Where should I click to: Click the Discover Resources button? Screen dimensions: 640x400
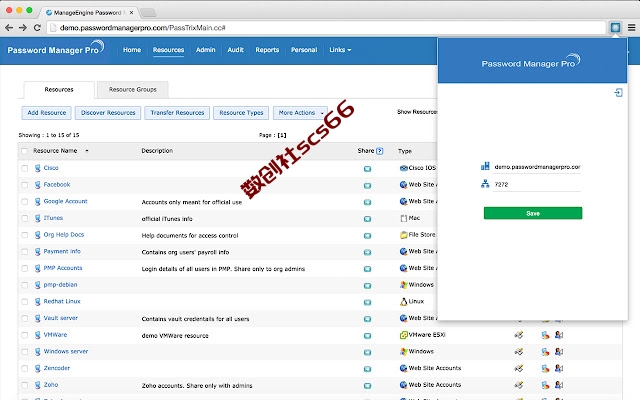[x=108, y=113]
